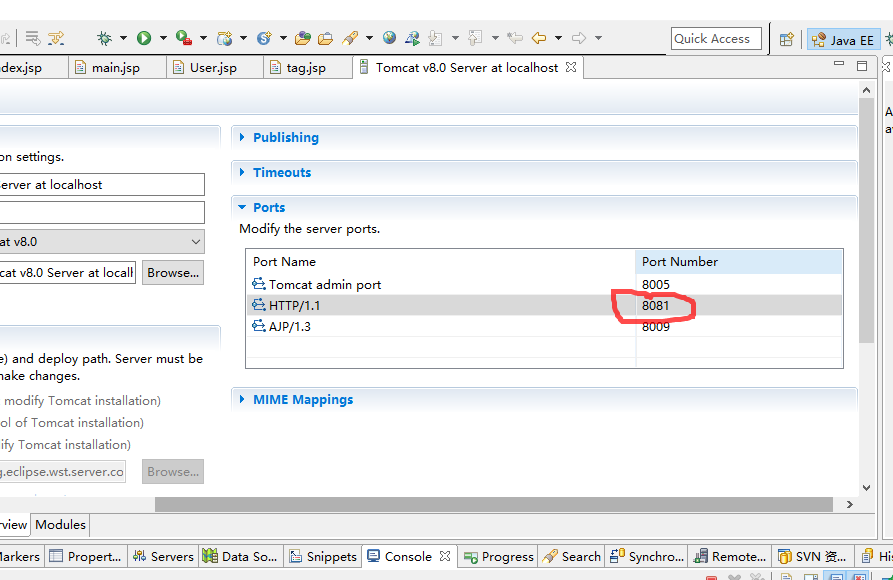This screenshot has height=580, width=893.
Task: Click the Back navigation arrow in toolbar
Action: click(539, 38)
